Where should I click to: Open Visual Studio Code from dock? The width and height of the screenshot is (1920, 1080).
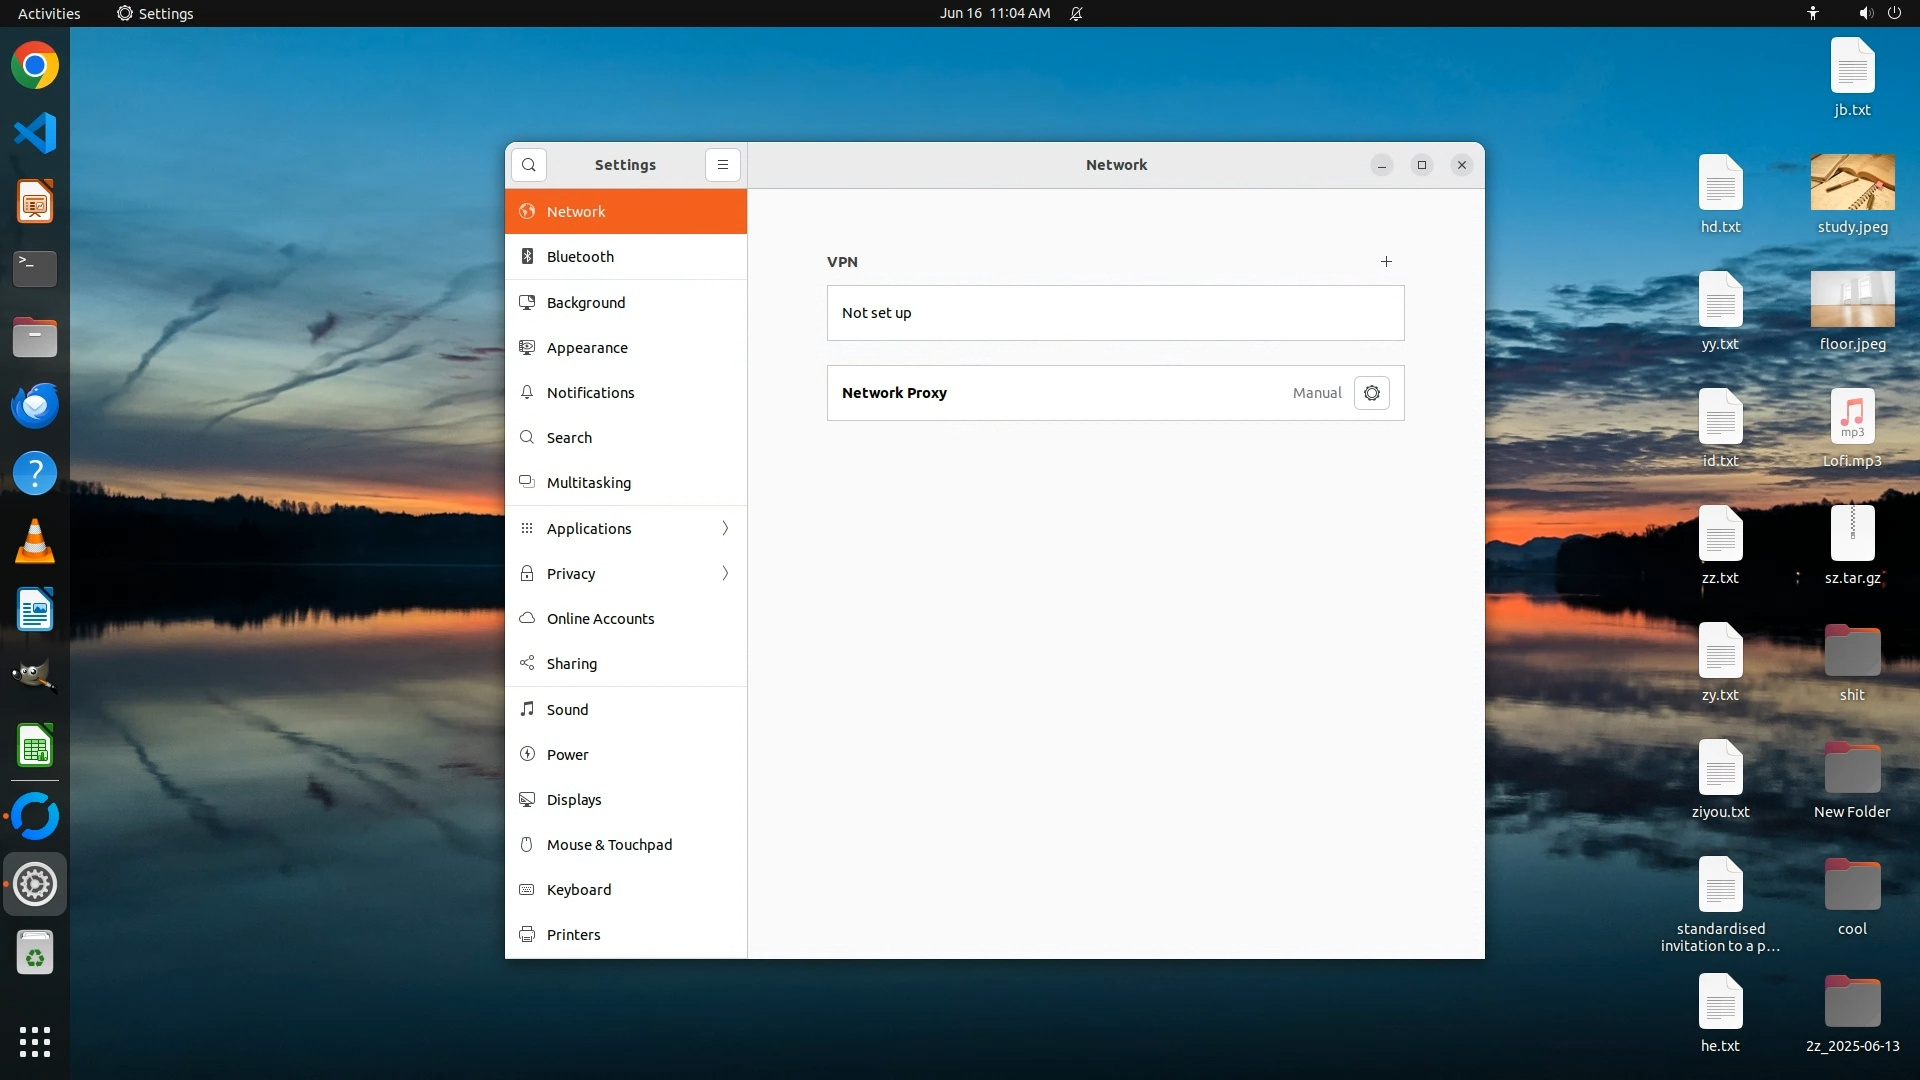tap(35, 133)
